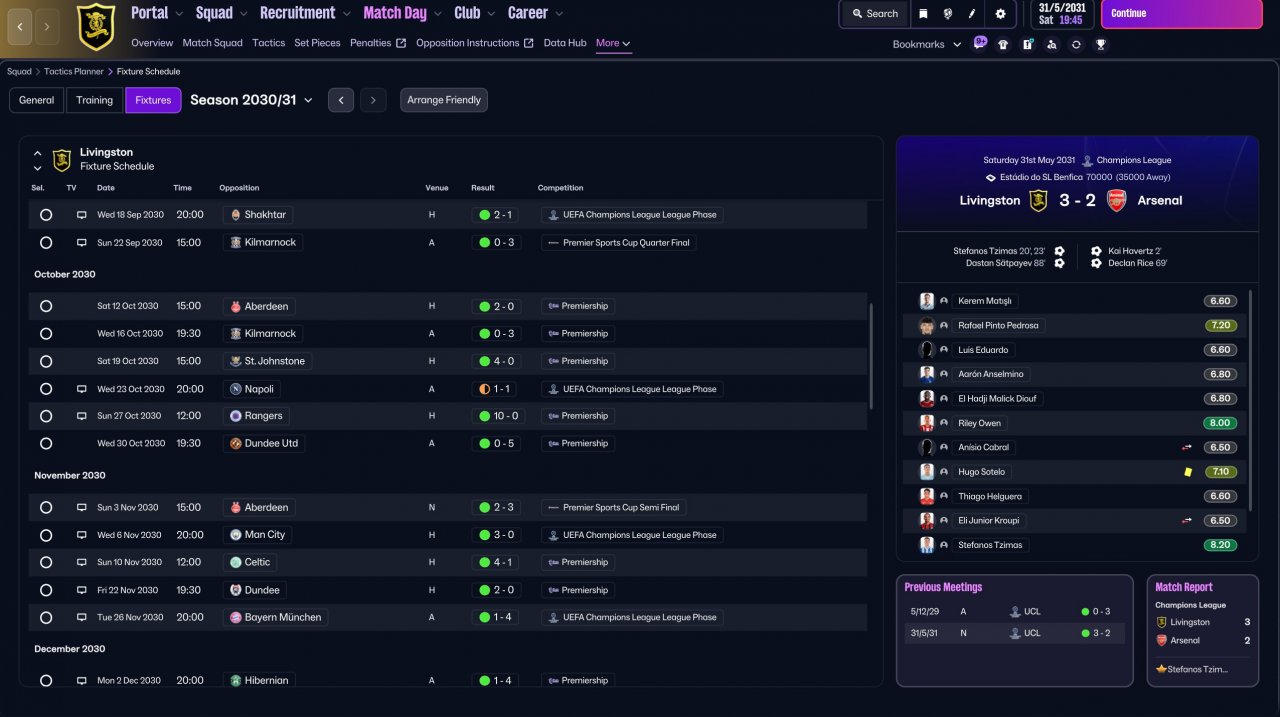This screenshot has height=717, width=1280.
Task: Select the 12 Oct Aberdeen fixture radio button
Action: [46, 306]
